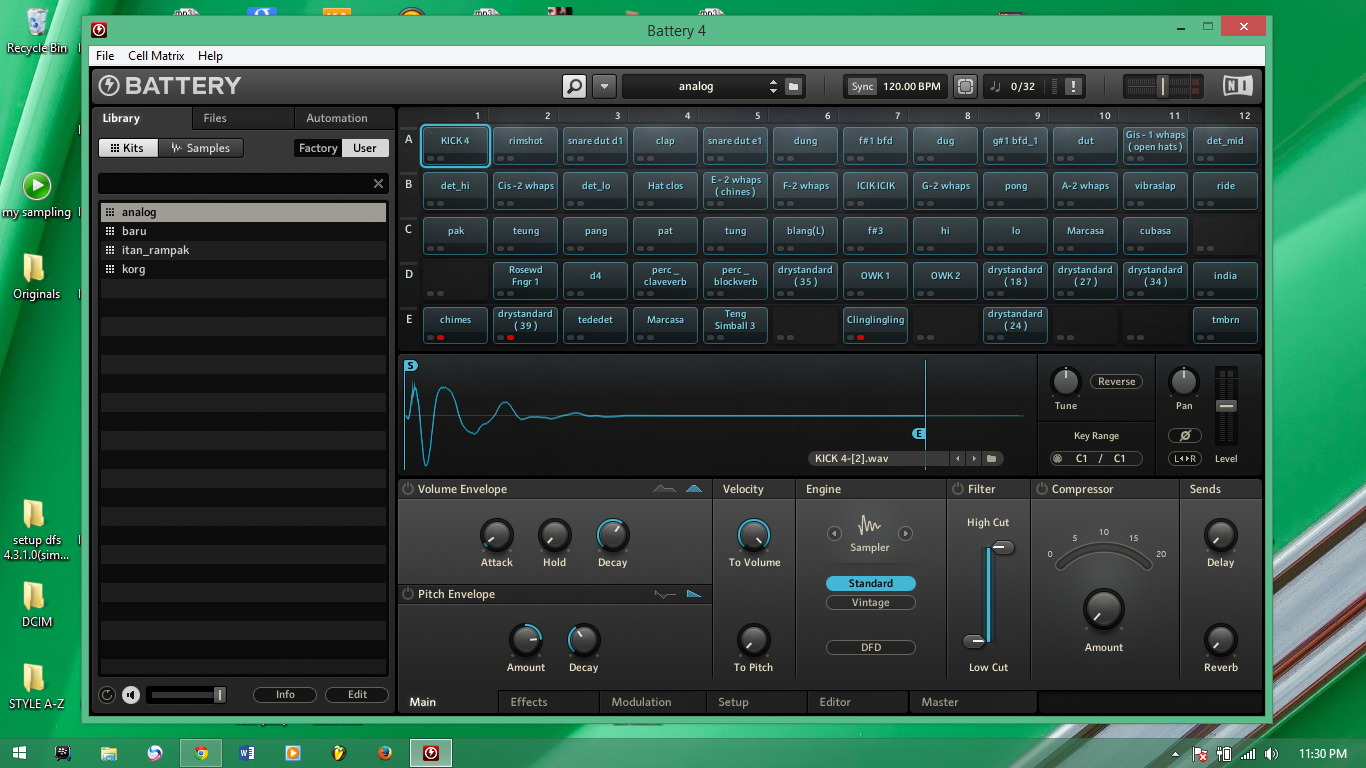Switch to the Setup tab
Screen dimensions: 1366x768
pos(757,702)
